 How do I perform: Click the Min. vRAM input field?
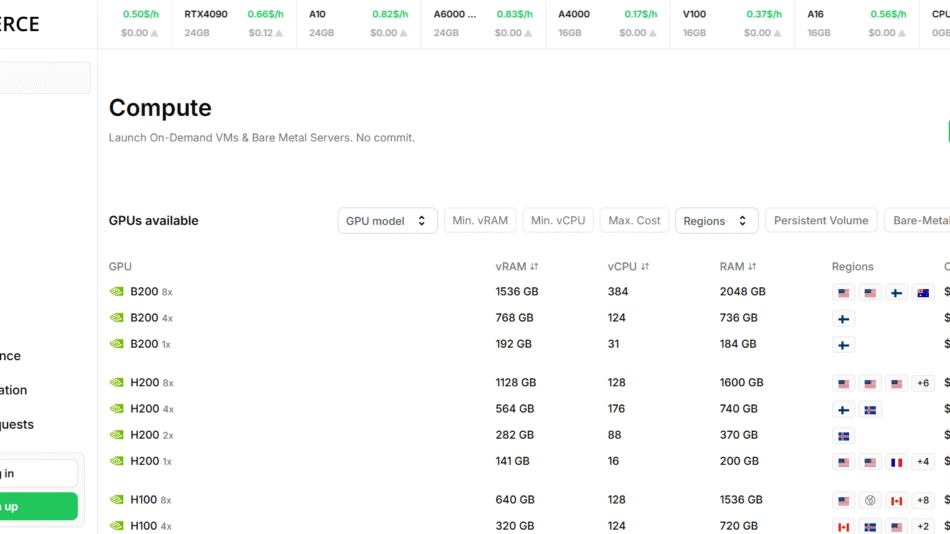point(480,221)
